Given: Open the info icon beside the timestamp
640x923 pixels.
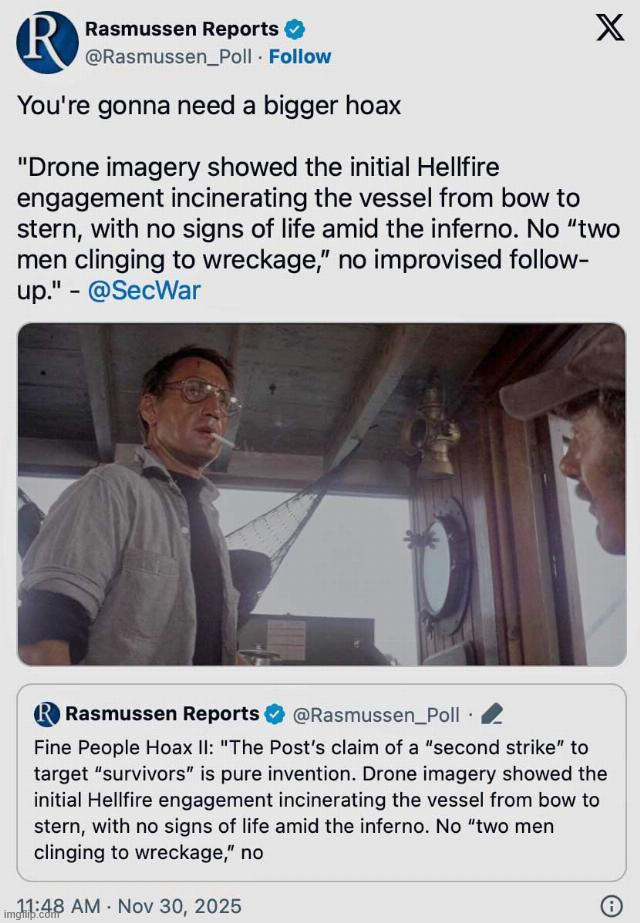Looking at the screenshot, I should [x=611, y=906].
